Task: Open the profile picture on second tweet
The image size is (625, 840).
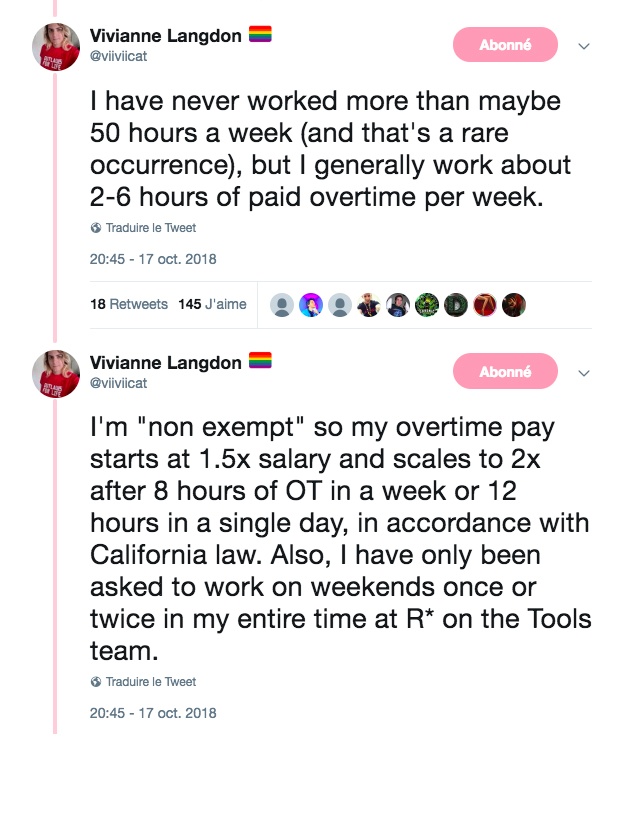Action: (x=56, y=373)
